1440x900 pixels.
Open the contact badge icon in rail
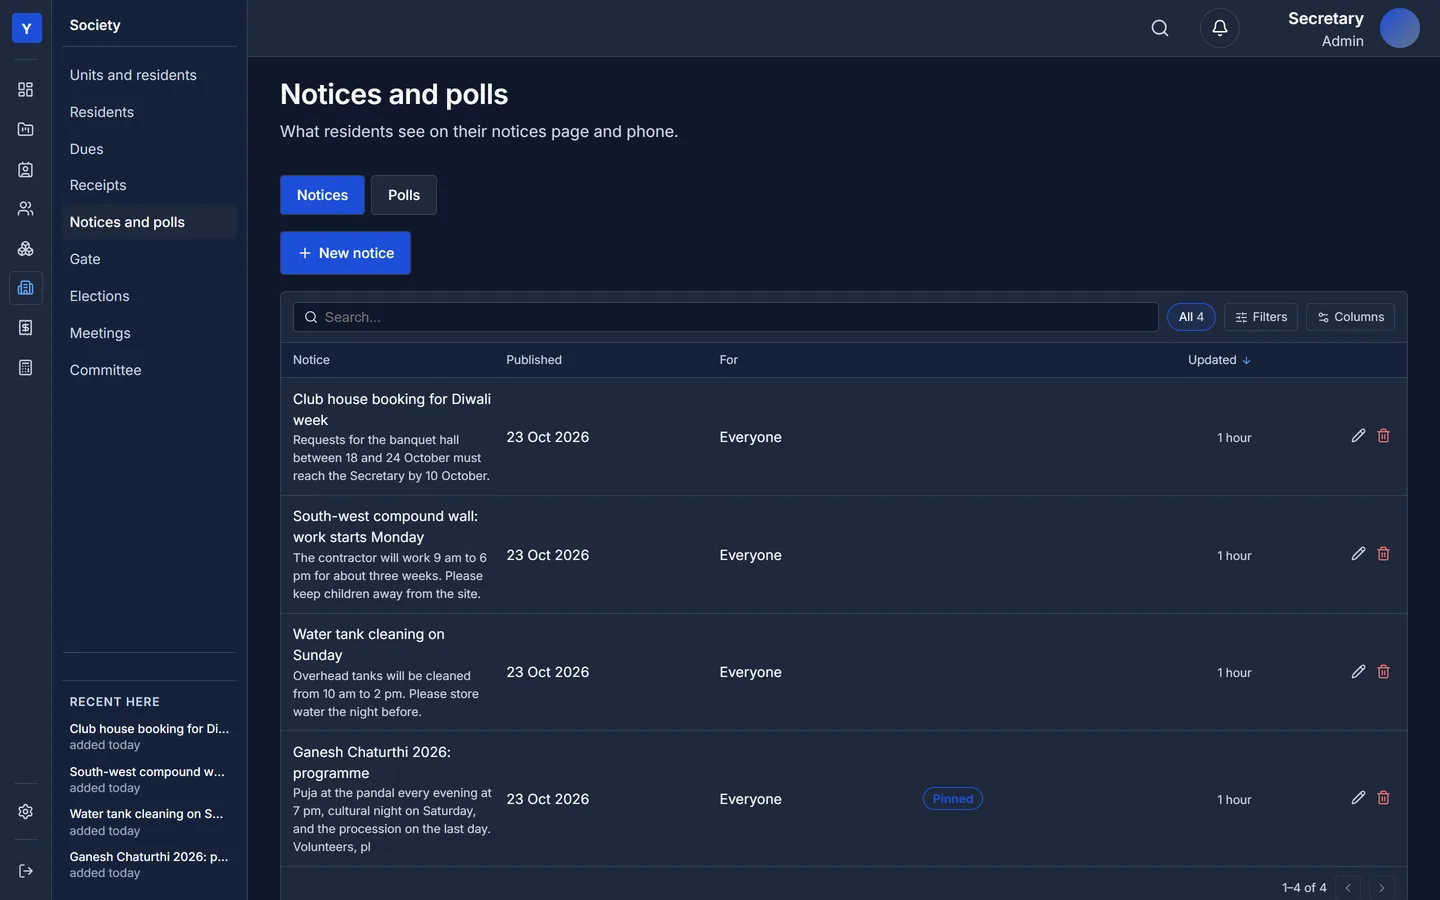pyautogui.click(x=26, y=170)
